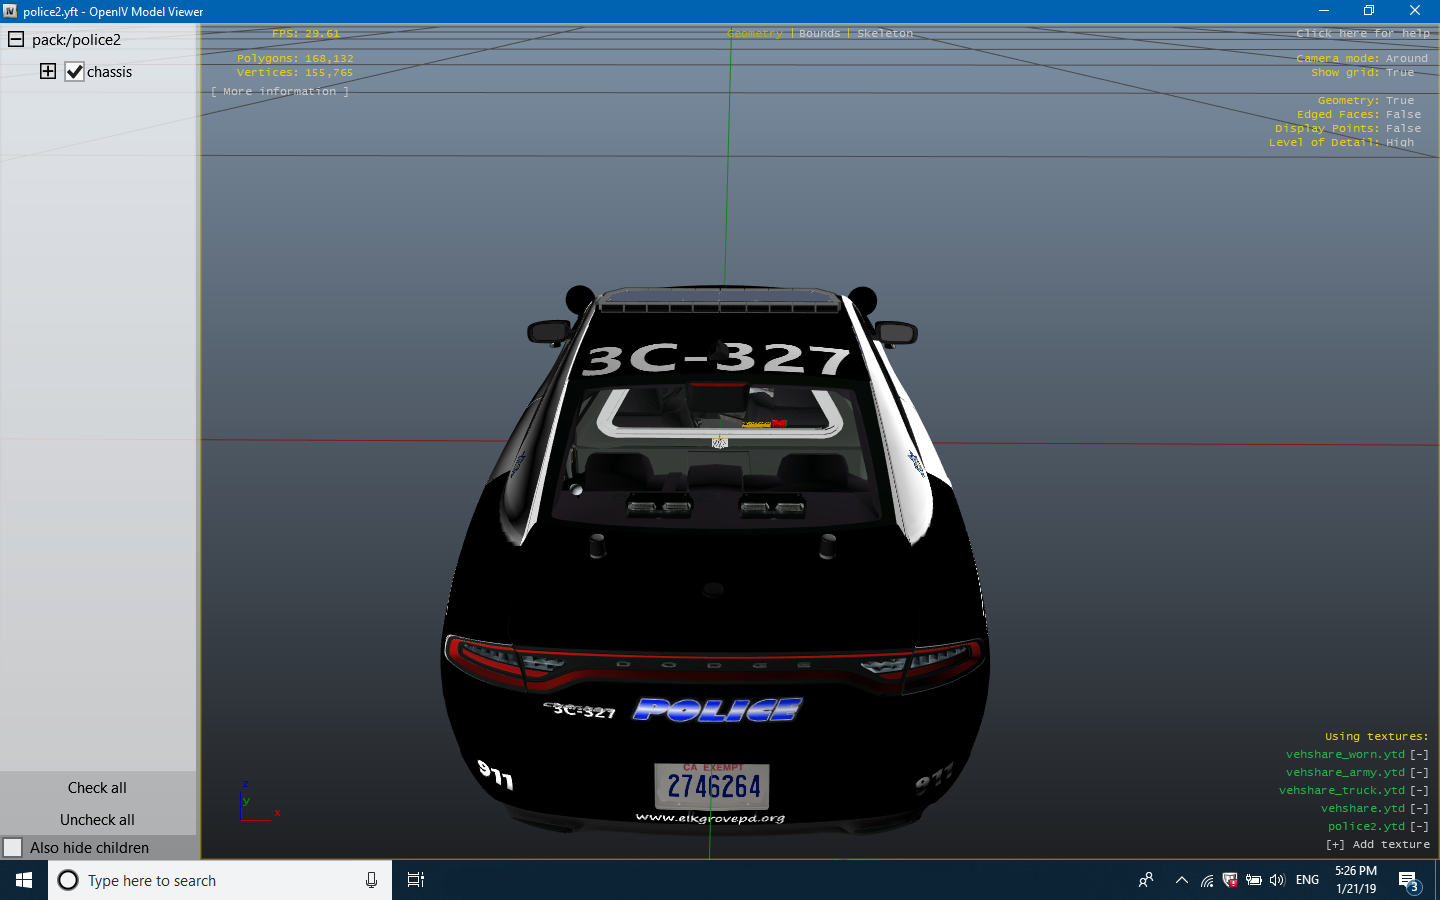Open the Action Center notifications
This screenshot has width=1440, height=900.
coord(1409,880)
